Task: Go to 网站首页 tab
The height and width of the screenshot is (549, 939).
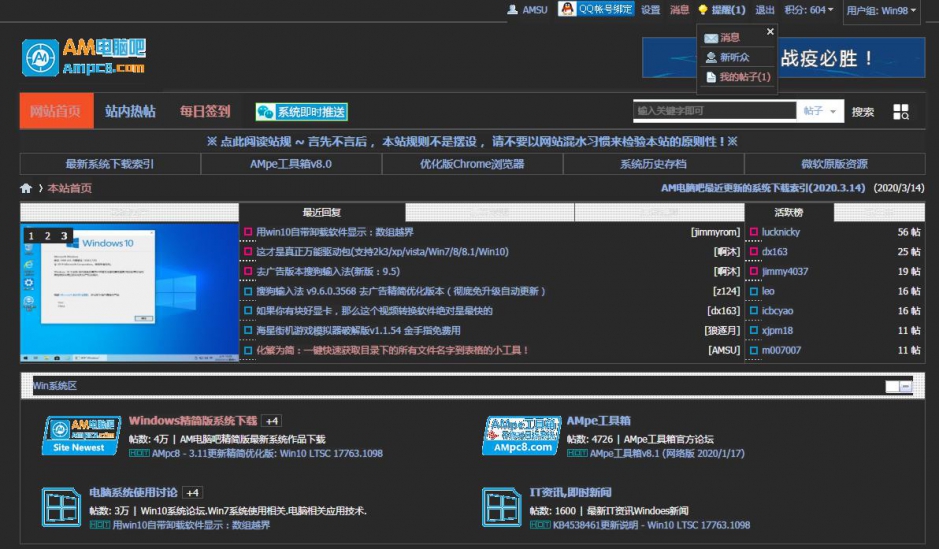Action: coord(56,111)
